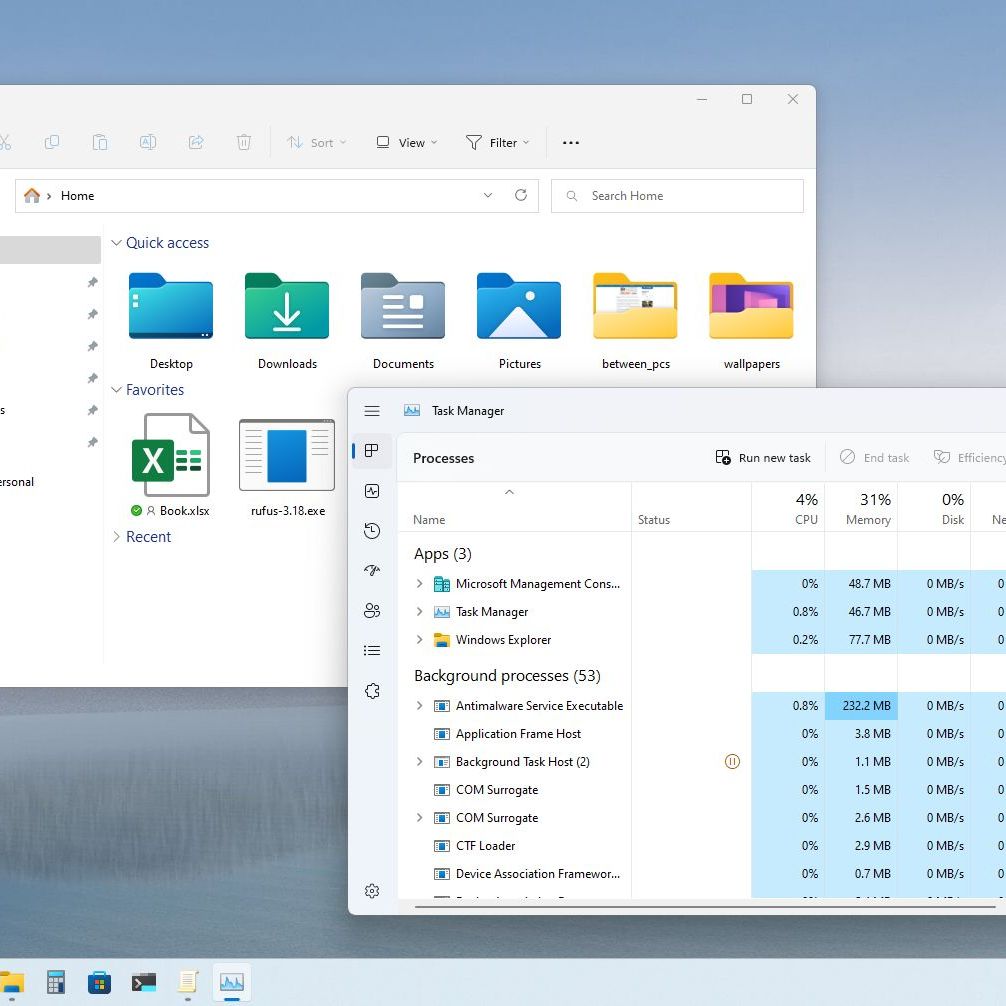Sort processes by the Disk column

coord(934,507)
